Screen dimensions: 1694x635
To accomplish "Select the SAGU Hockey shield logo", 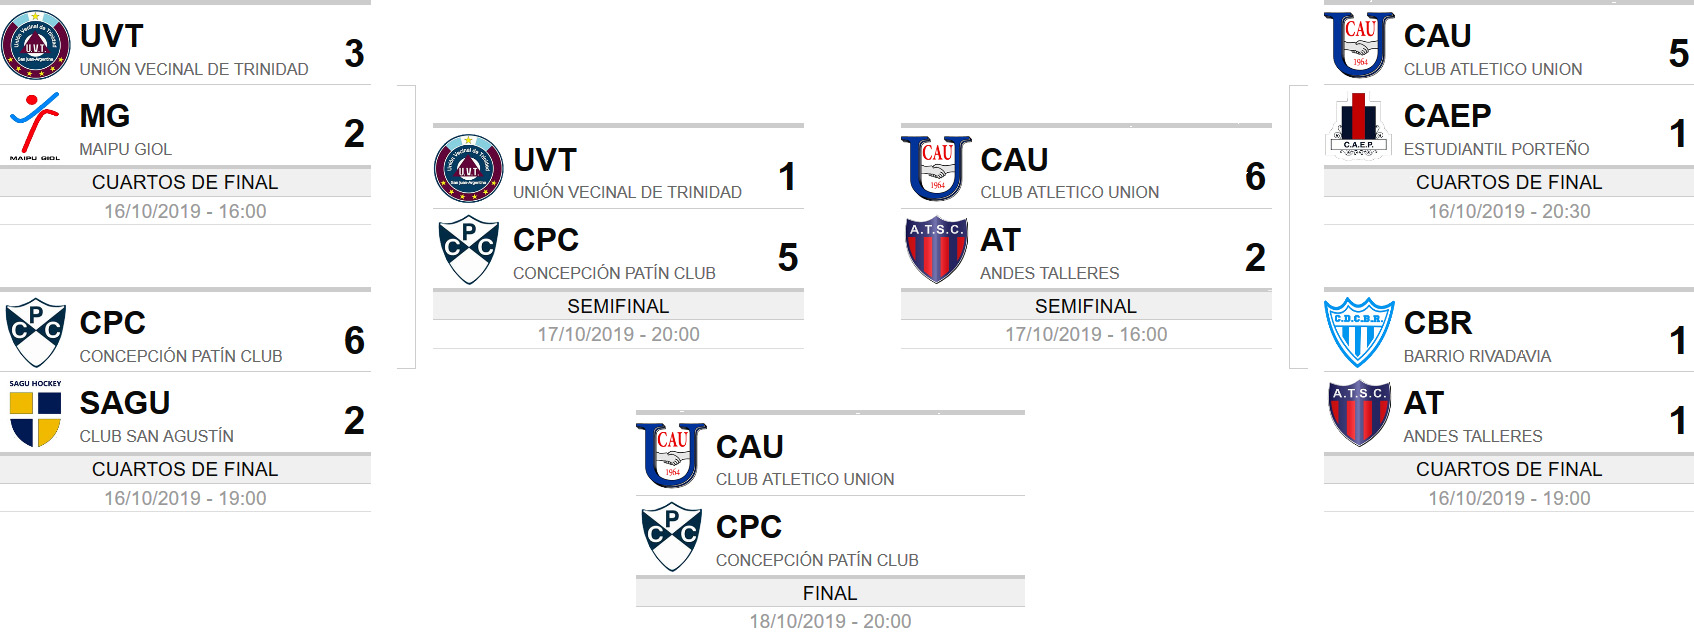I will [x=35, y=413].
